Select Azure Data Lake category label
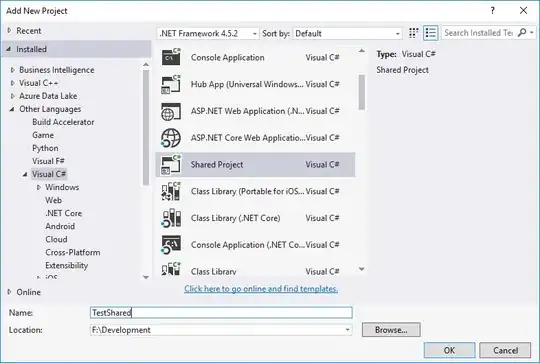The image size is (540, 363). pyautogui.click(x=48, y=96)
